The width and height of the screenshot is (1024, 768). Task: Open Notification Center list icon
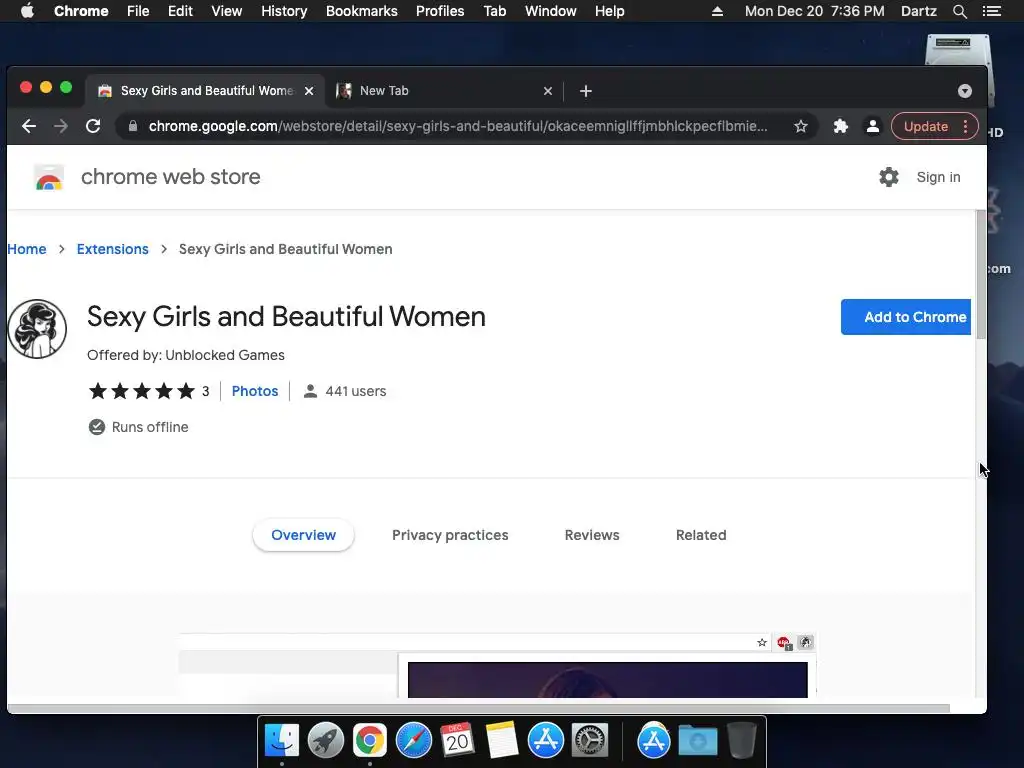point(991,11)
